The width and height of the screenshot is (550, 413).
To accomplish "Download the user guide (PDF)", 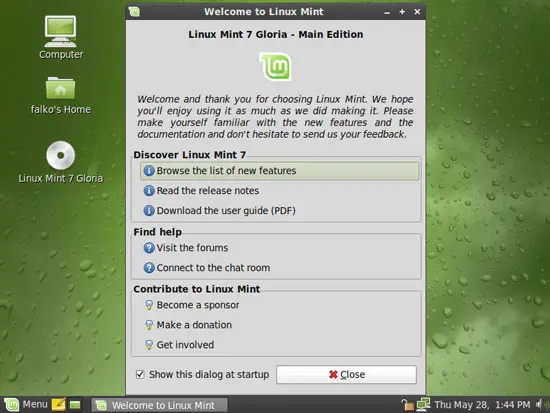I will pyautogui.click(x=279, y=211).
